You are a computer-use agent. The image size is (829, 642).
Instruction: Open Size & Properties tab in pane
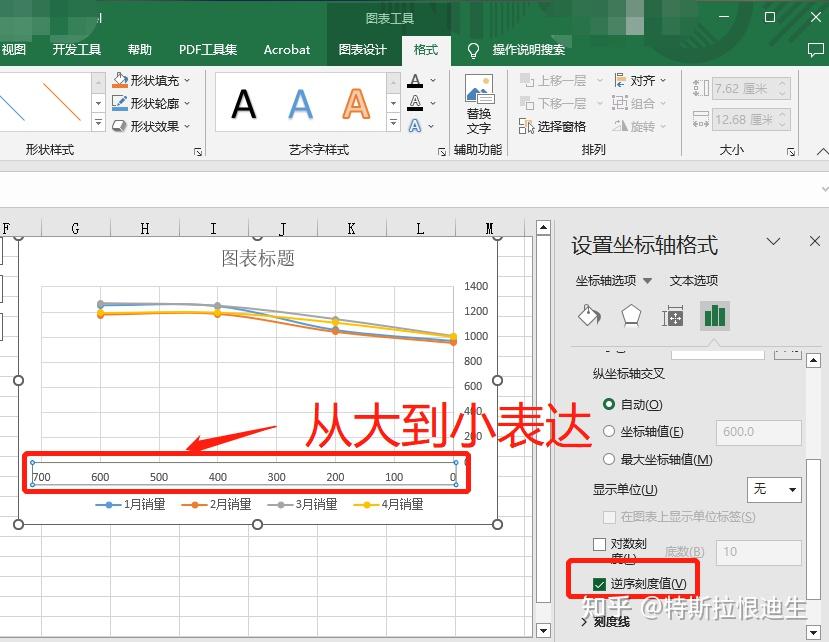673,316
